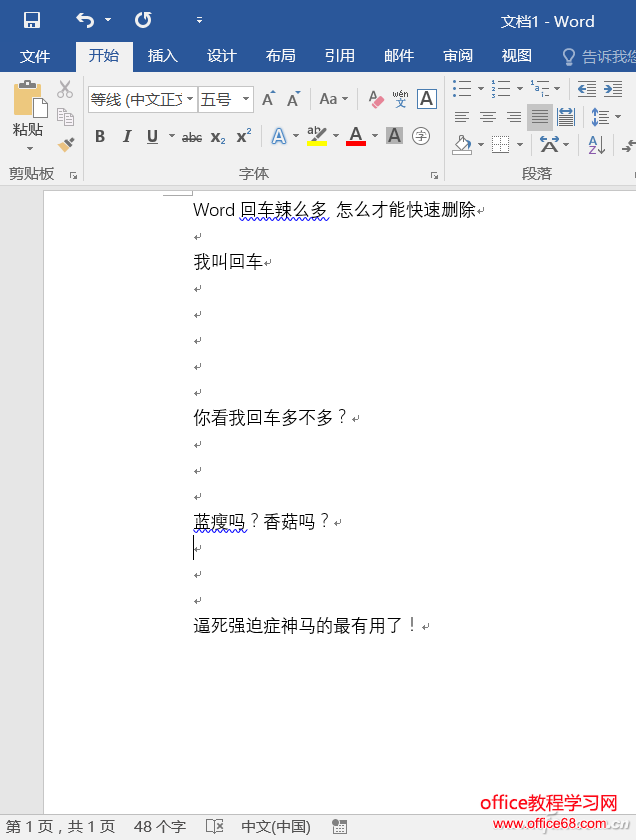
Task: Switch to the 插入 tab
Action: coord(162,56)
